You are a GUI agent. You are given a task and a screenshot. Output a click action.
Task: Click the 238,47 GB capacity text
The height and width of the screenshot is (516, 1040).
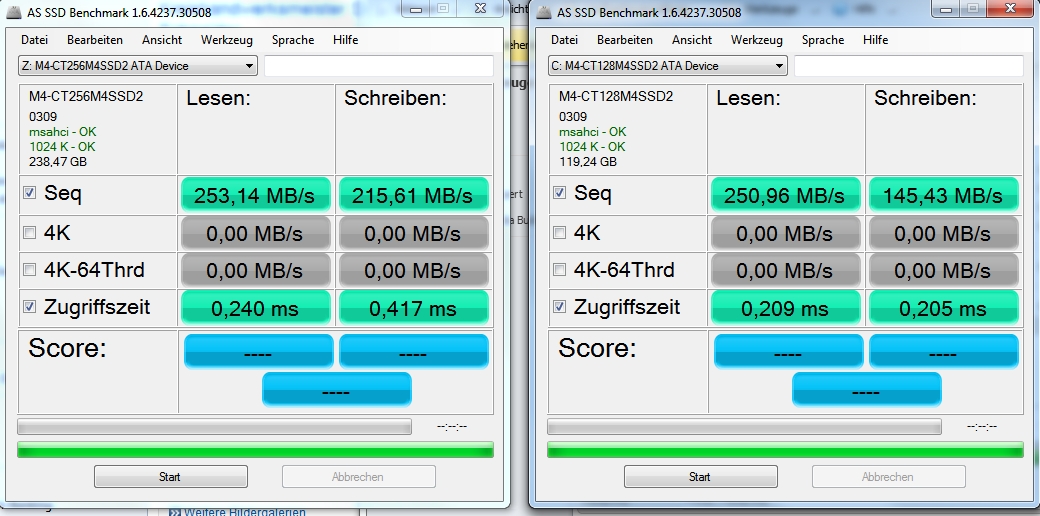58,162
